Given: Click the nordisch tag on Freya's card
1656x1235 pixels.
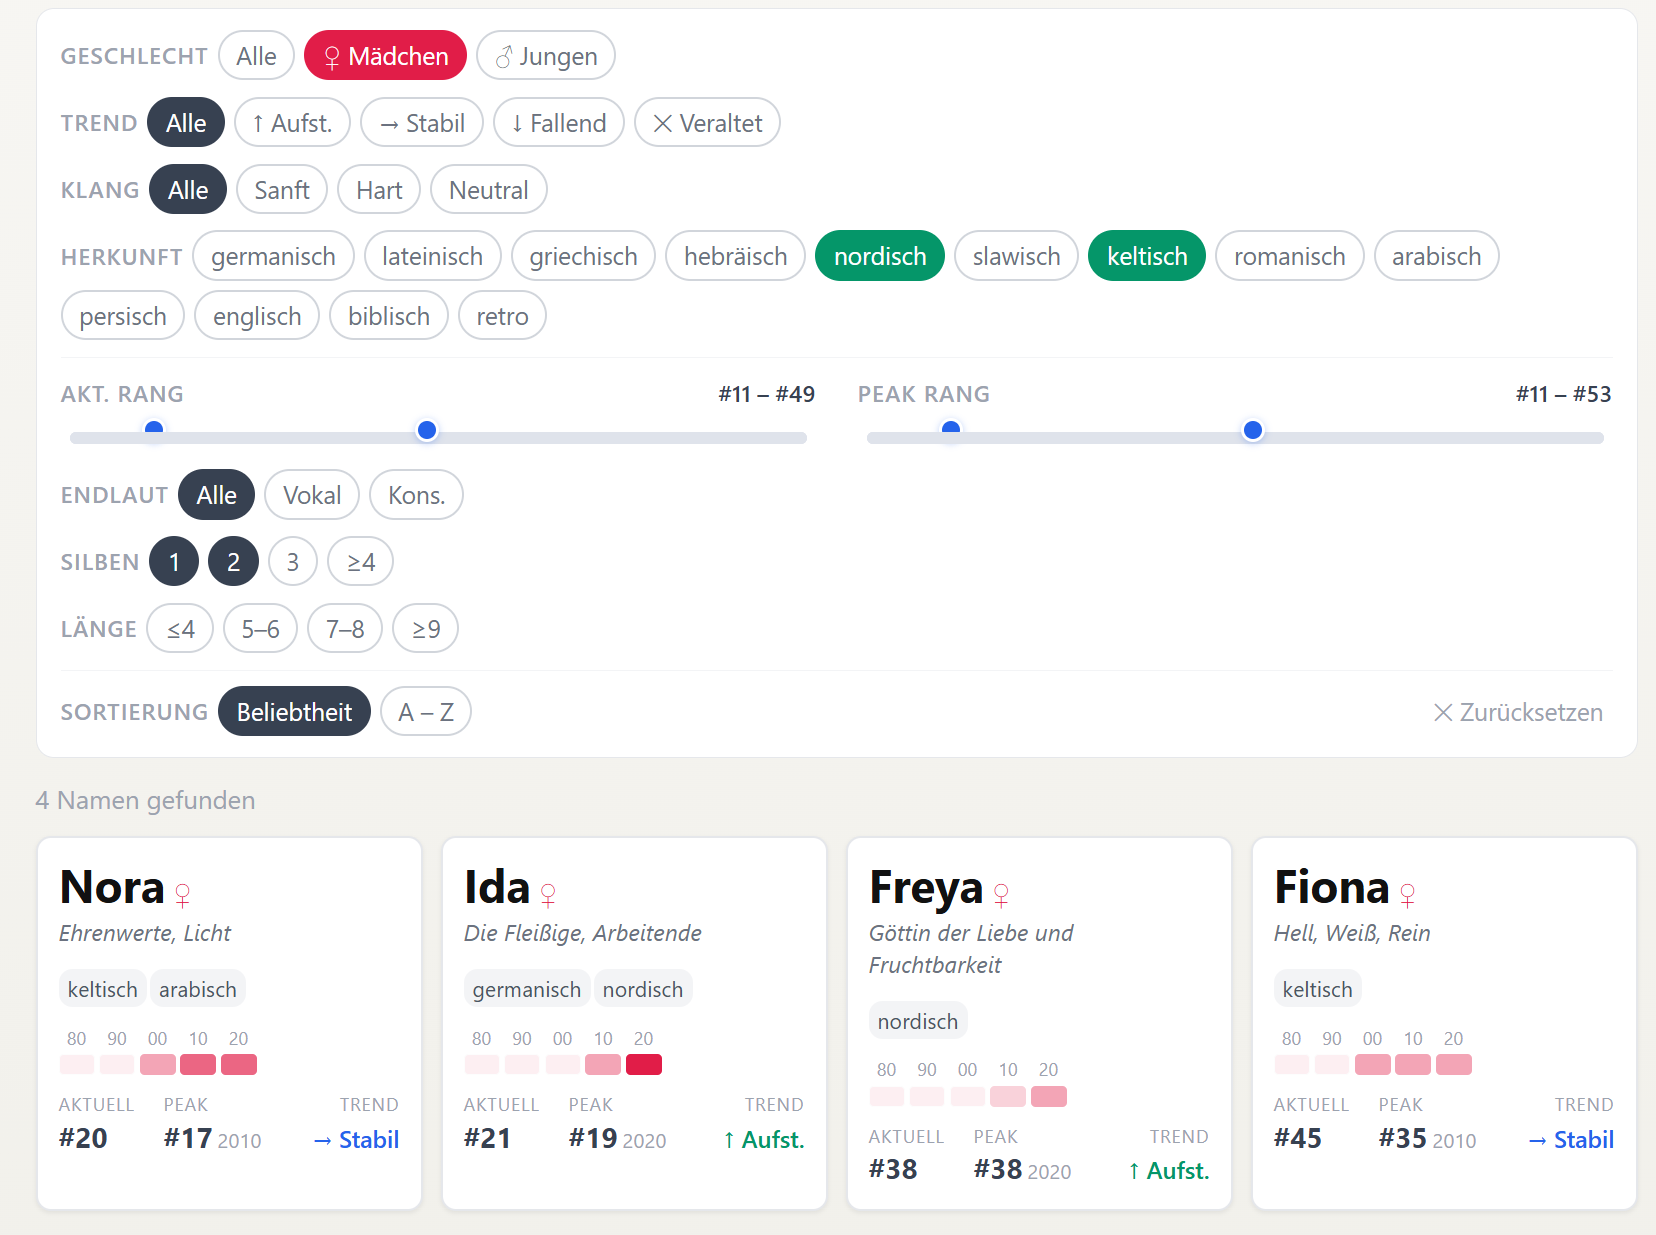Looking at the screenshot, I should (x=918, y=1021).
